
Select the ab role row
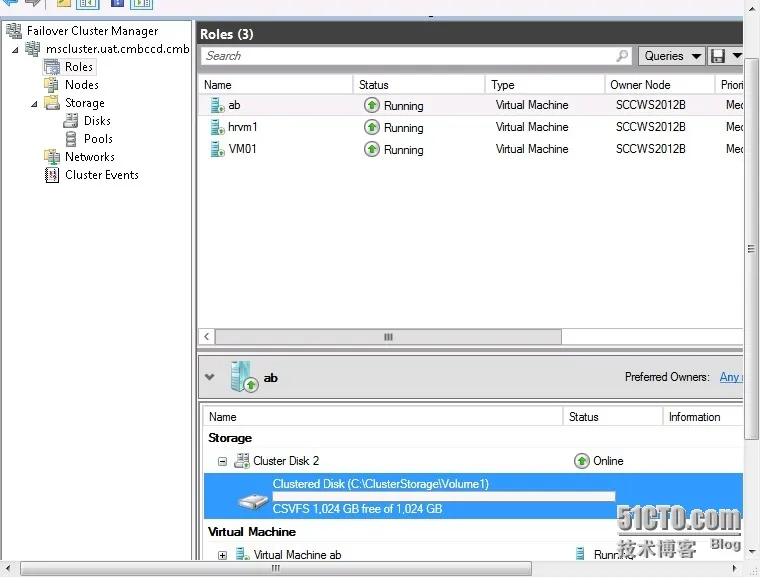coord(470,105)
